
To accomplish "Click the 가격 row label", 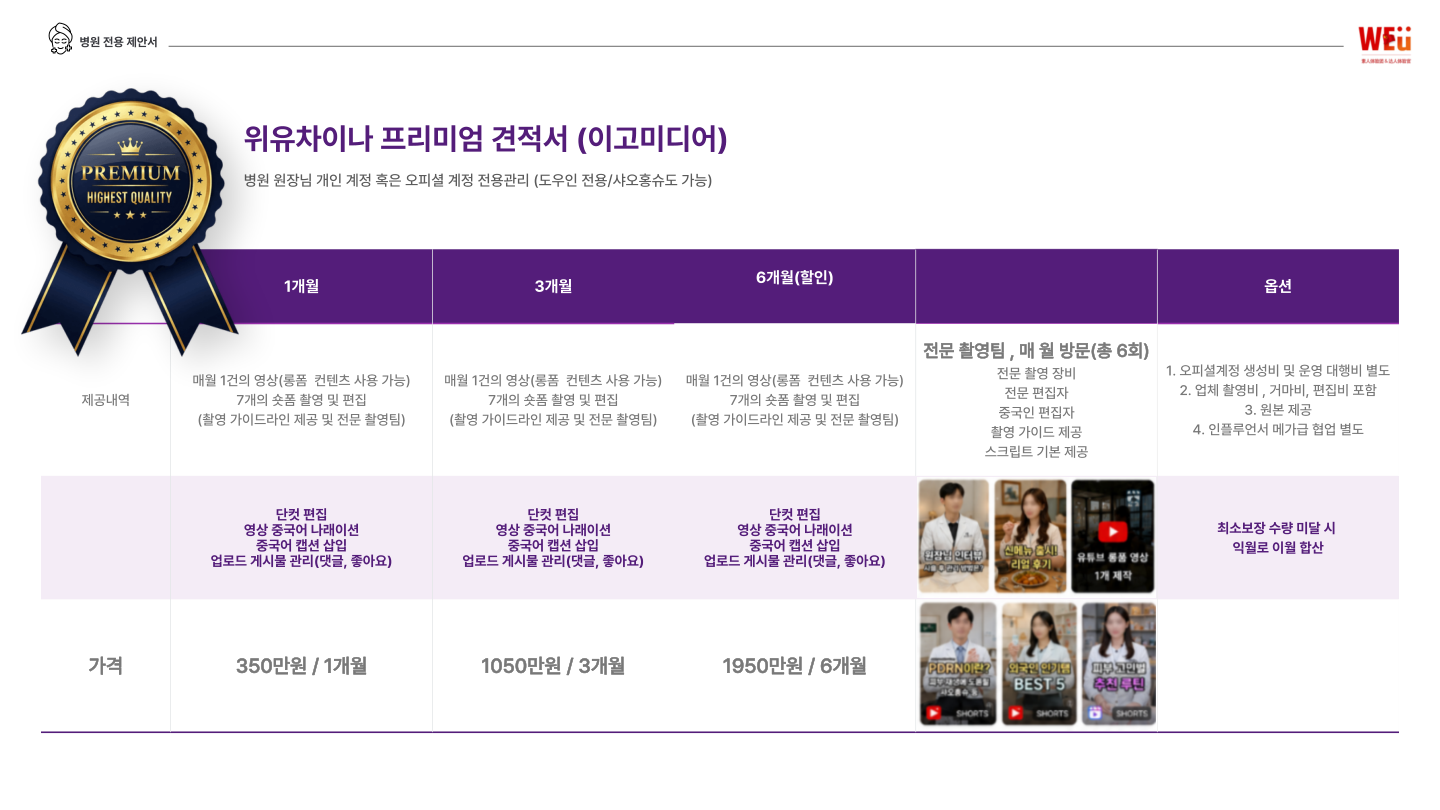I will click(105, 665).
